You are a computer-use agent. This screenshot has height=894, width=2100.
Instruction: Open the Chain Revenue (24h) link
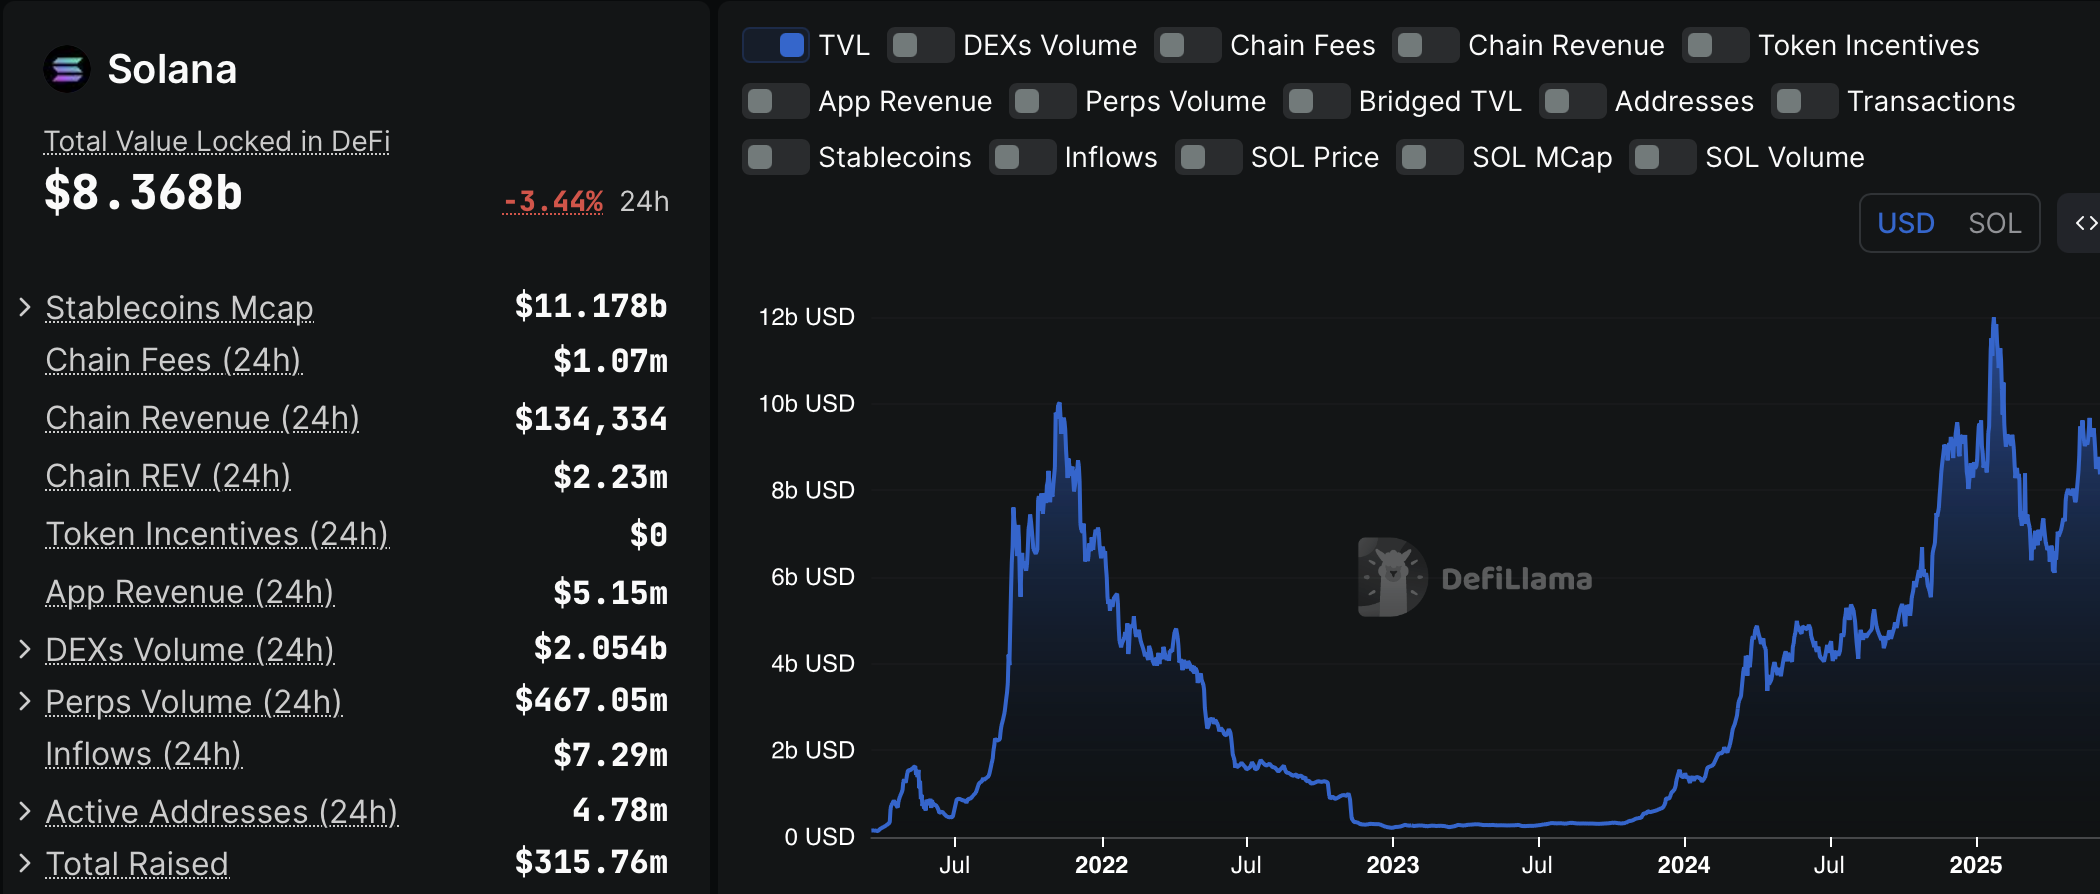(x=202, y=417)
